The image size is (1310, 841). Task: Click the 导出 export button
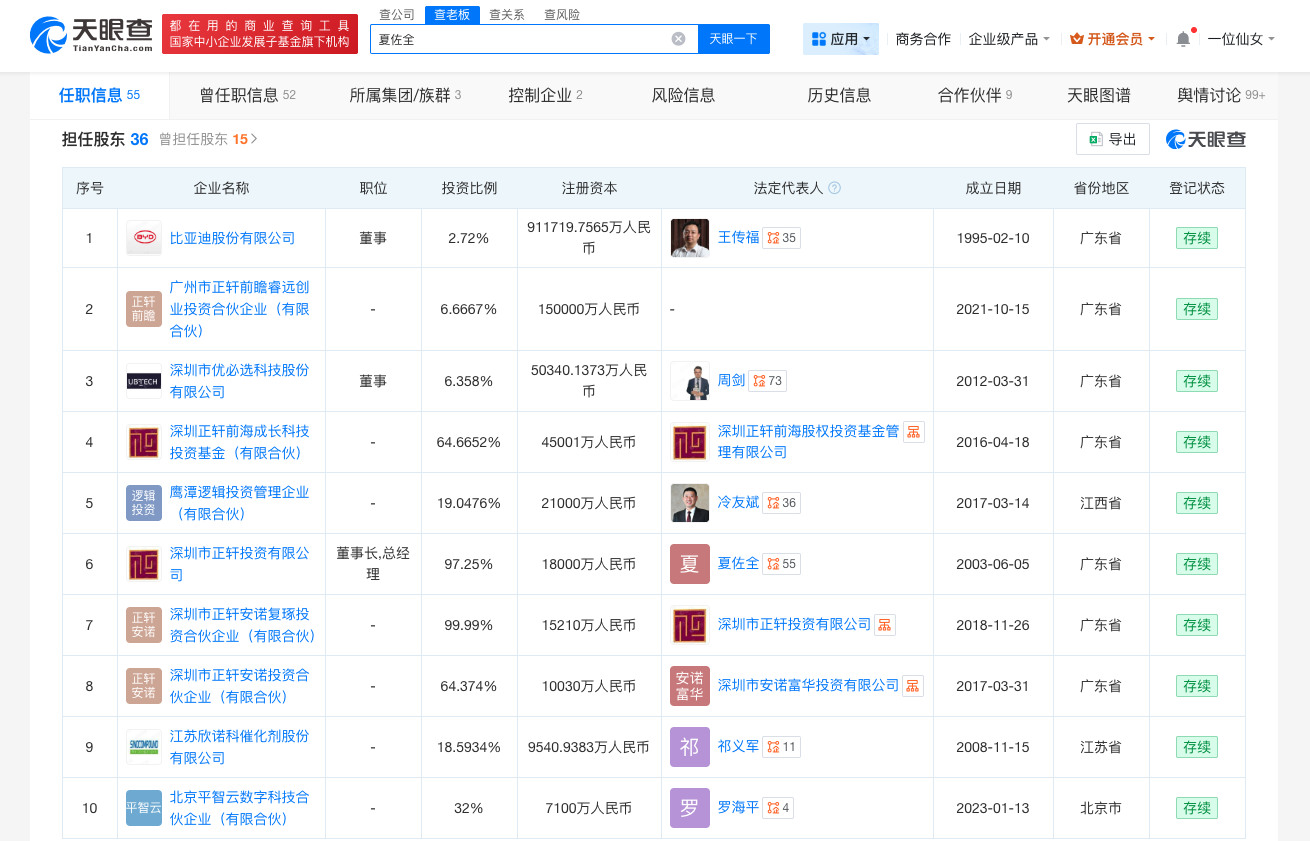pyautogui.click(x=1113, y=139)
